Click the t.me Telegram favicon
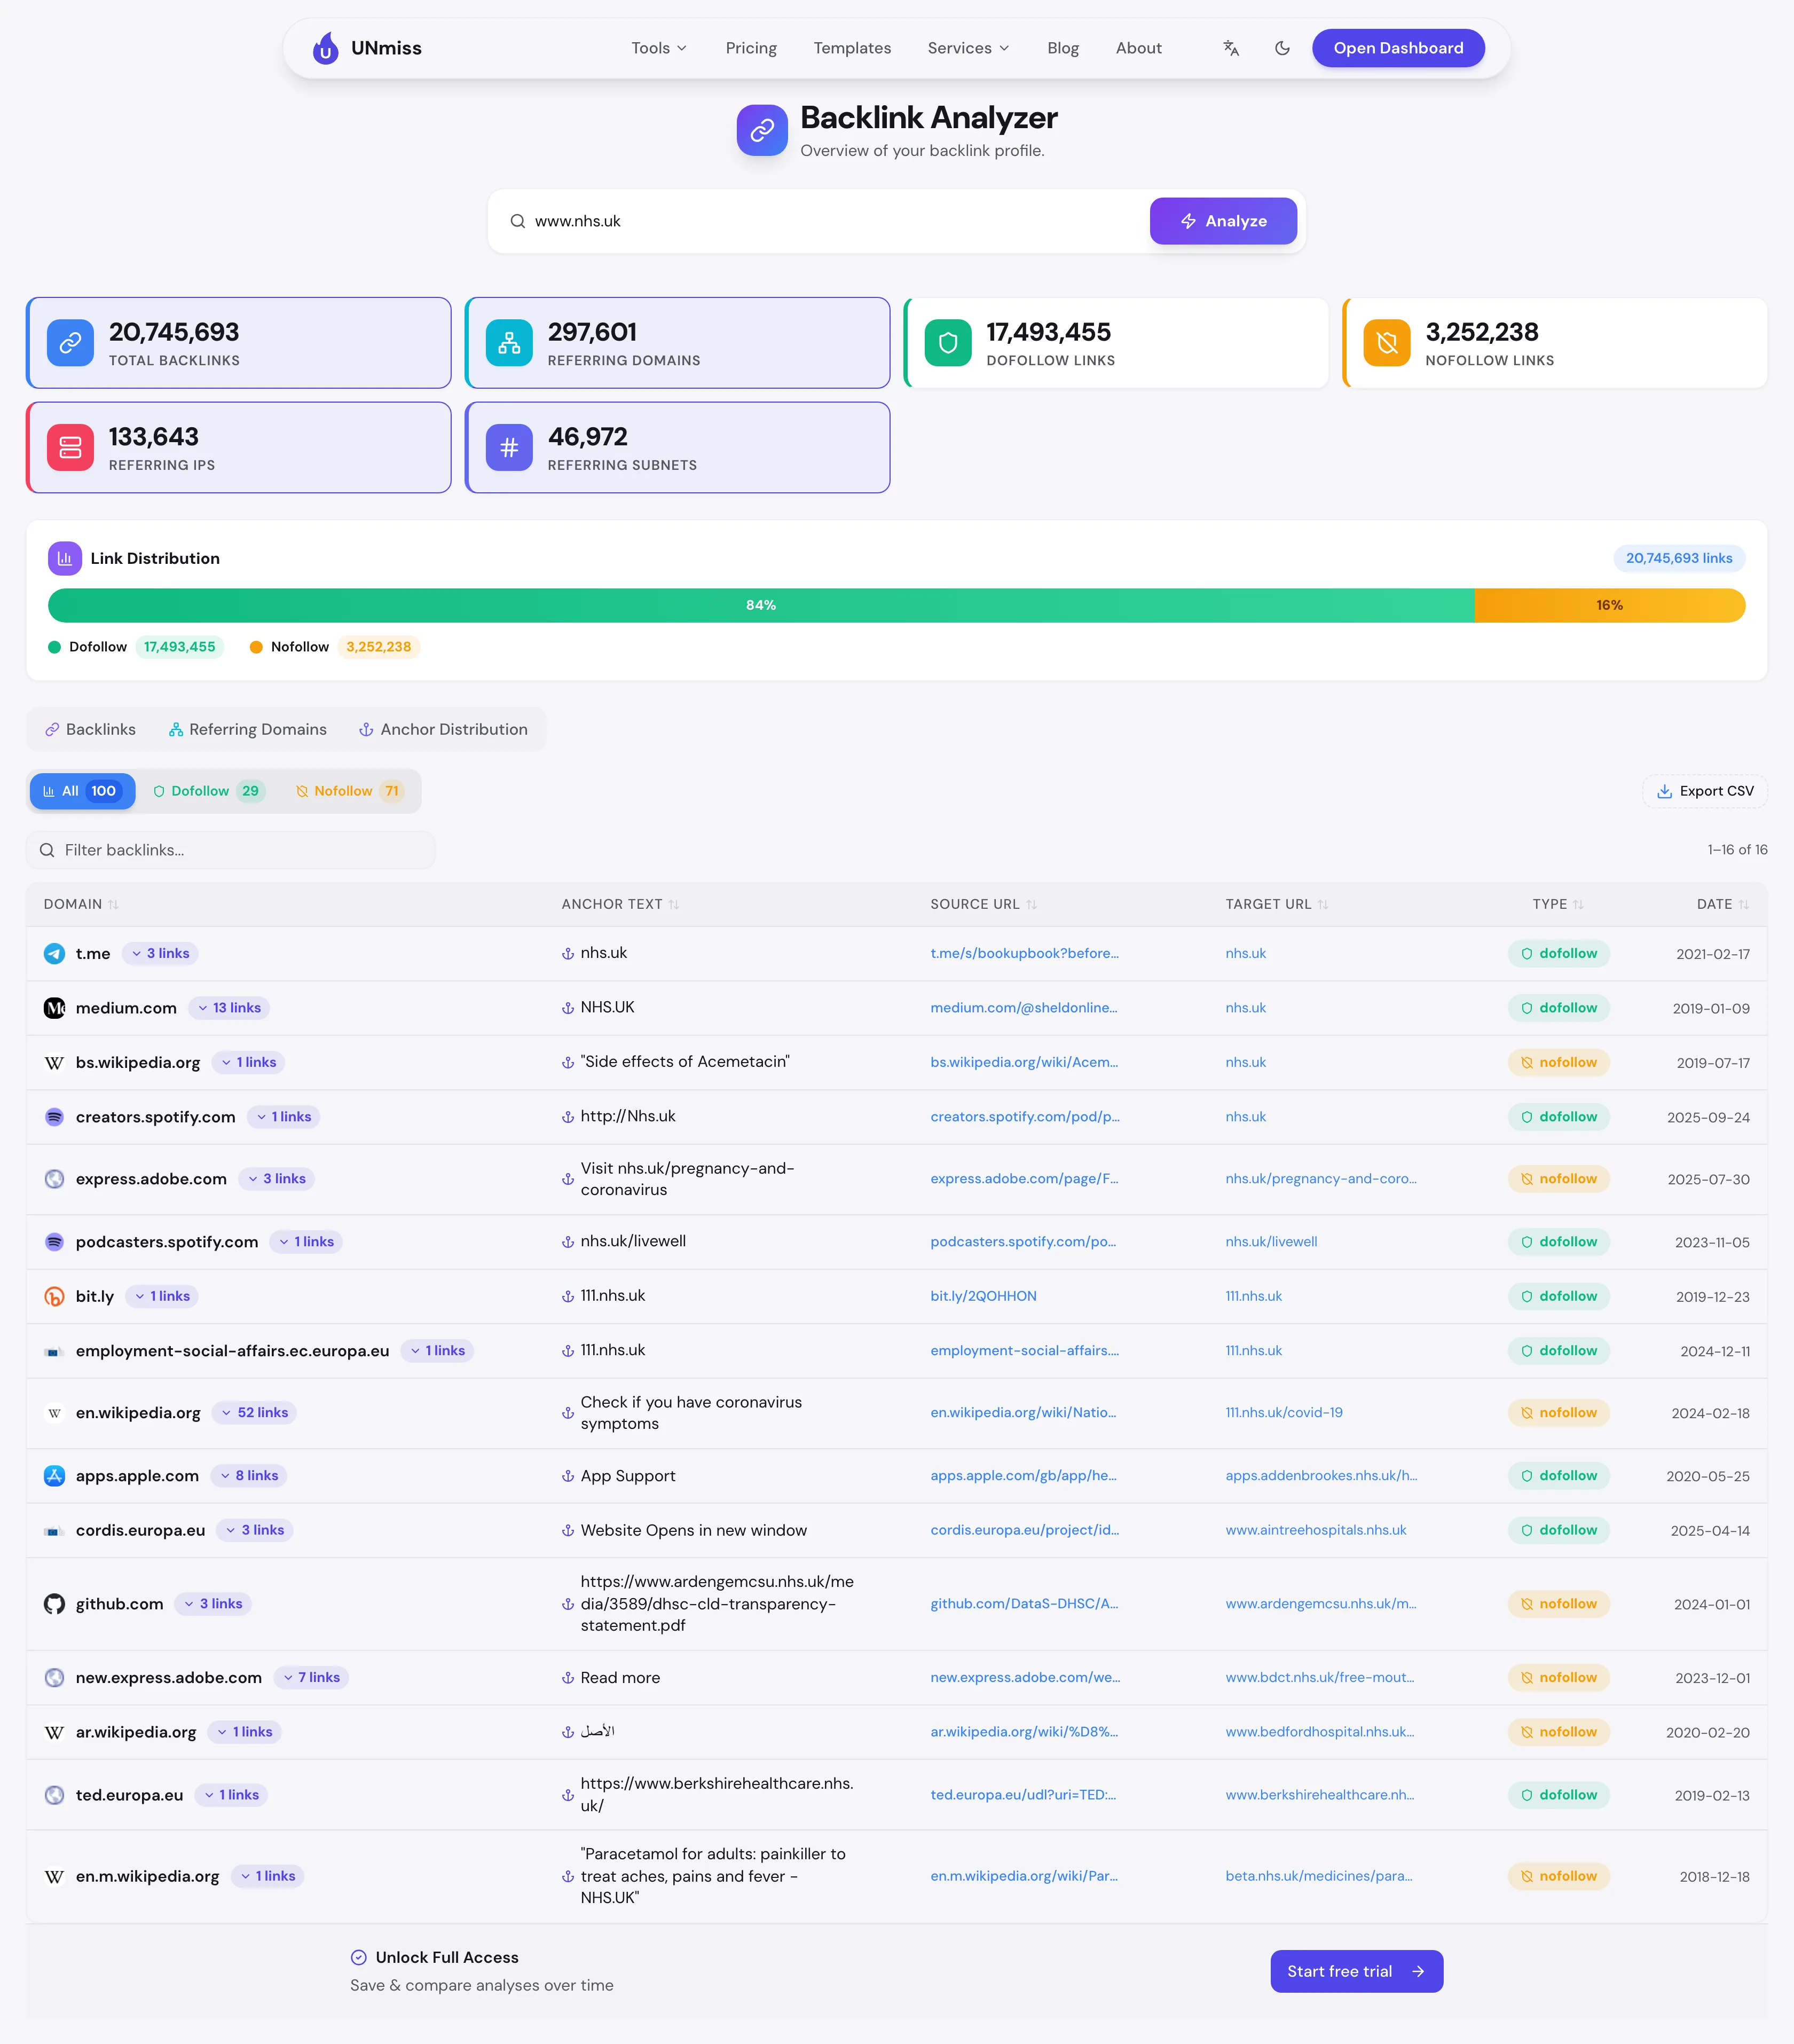1794x2044 pixels. click(x=54, y=954)
